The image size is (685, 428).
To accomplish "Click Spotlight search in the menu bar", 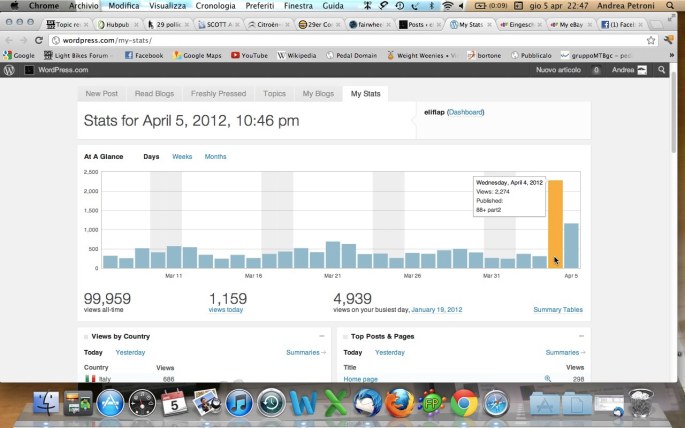I will [674, 6].
